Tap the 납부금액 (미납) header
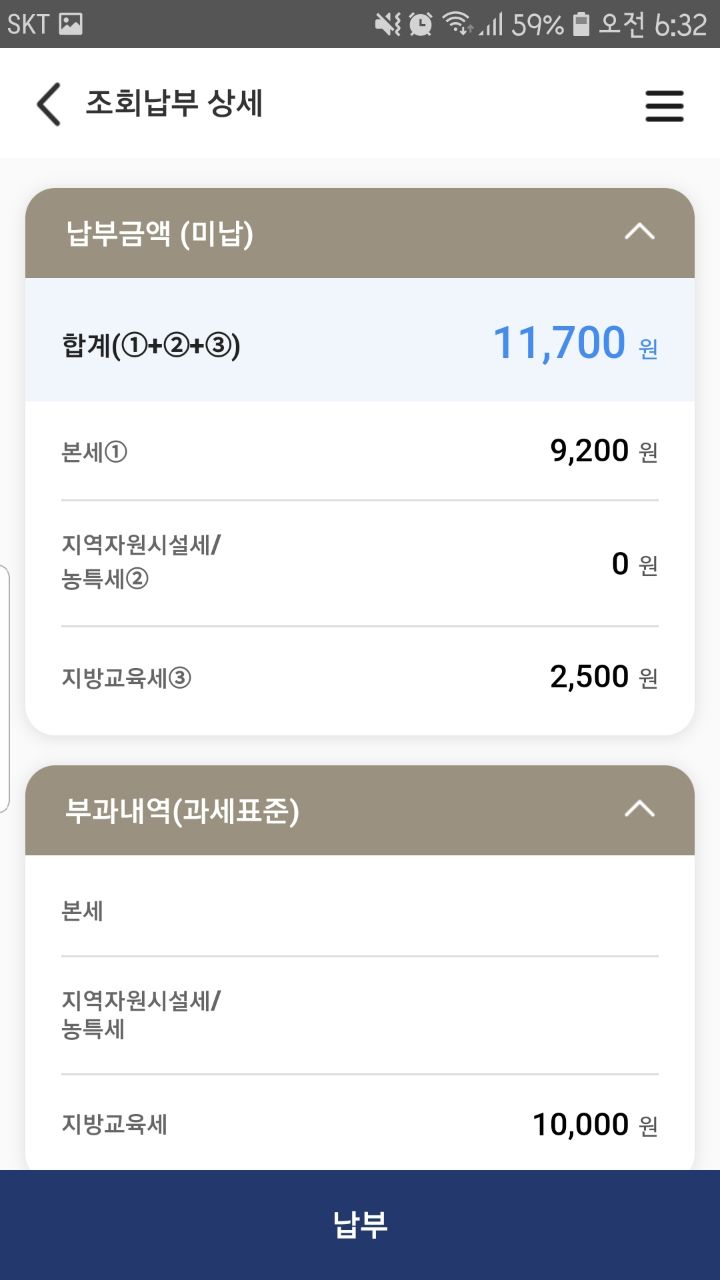 point(160,234)
